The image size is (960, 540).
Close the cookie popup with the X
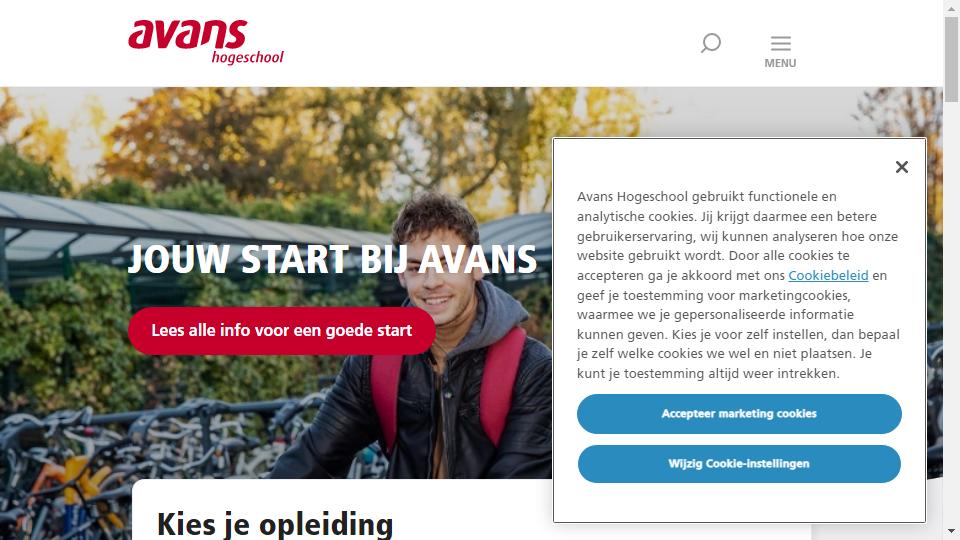pyautogui.click(x=902, y=167)
